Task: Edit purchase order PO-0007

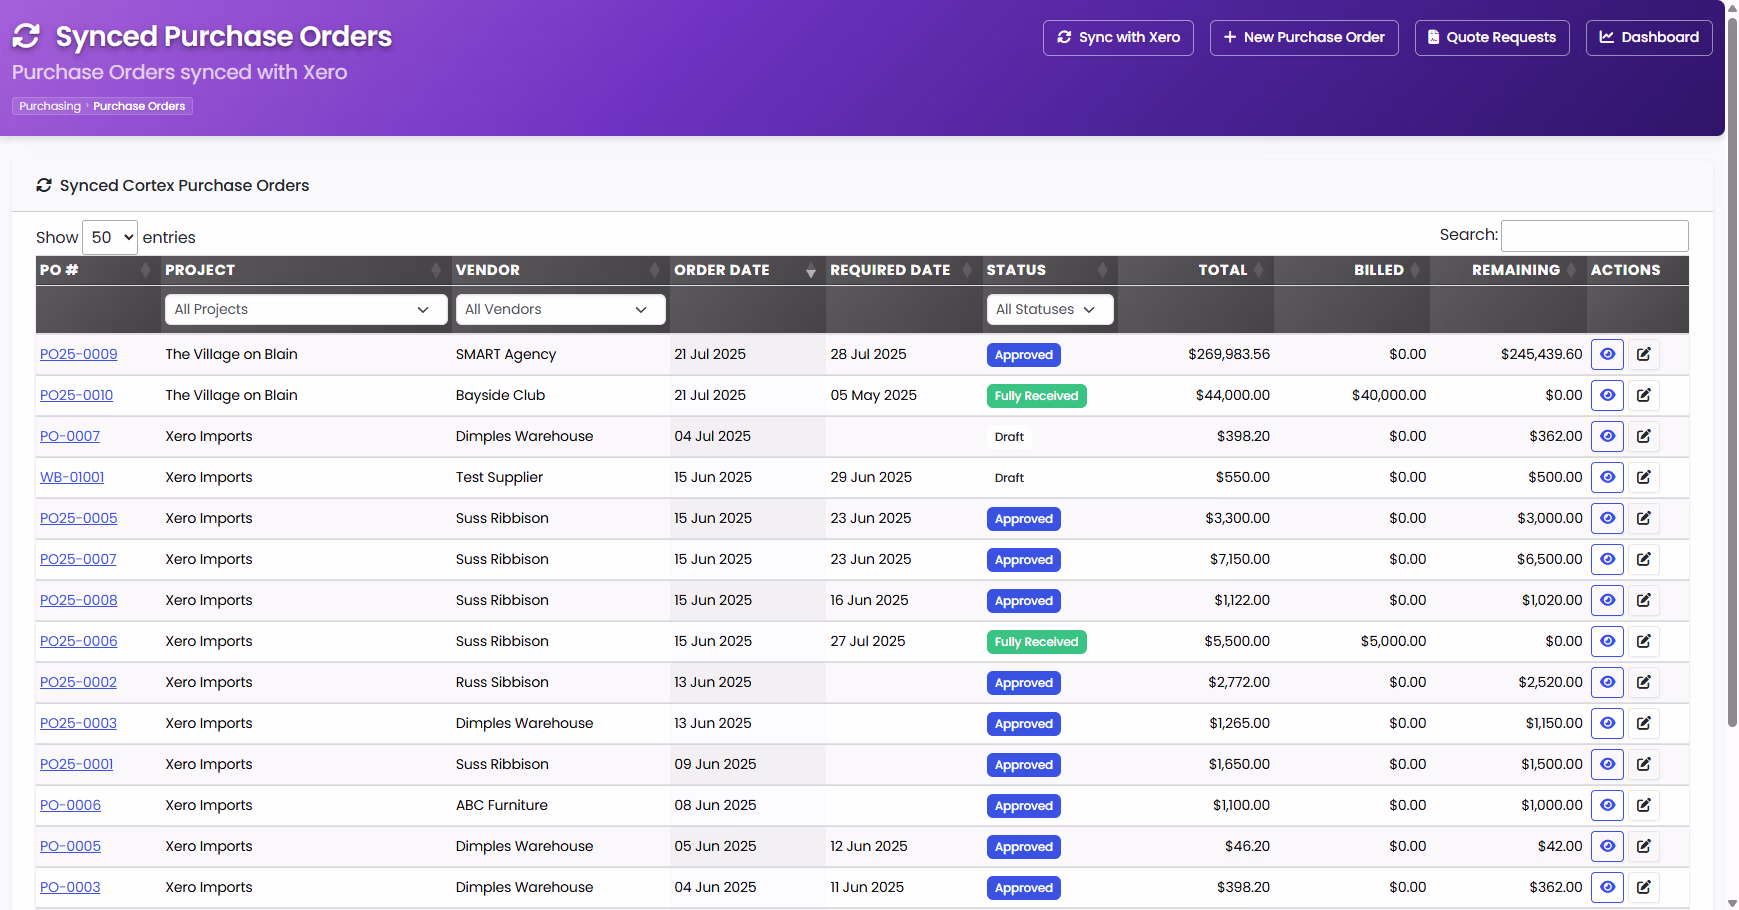Action: coord(1643,436)
